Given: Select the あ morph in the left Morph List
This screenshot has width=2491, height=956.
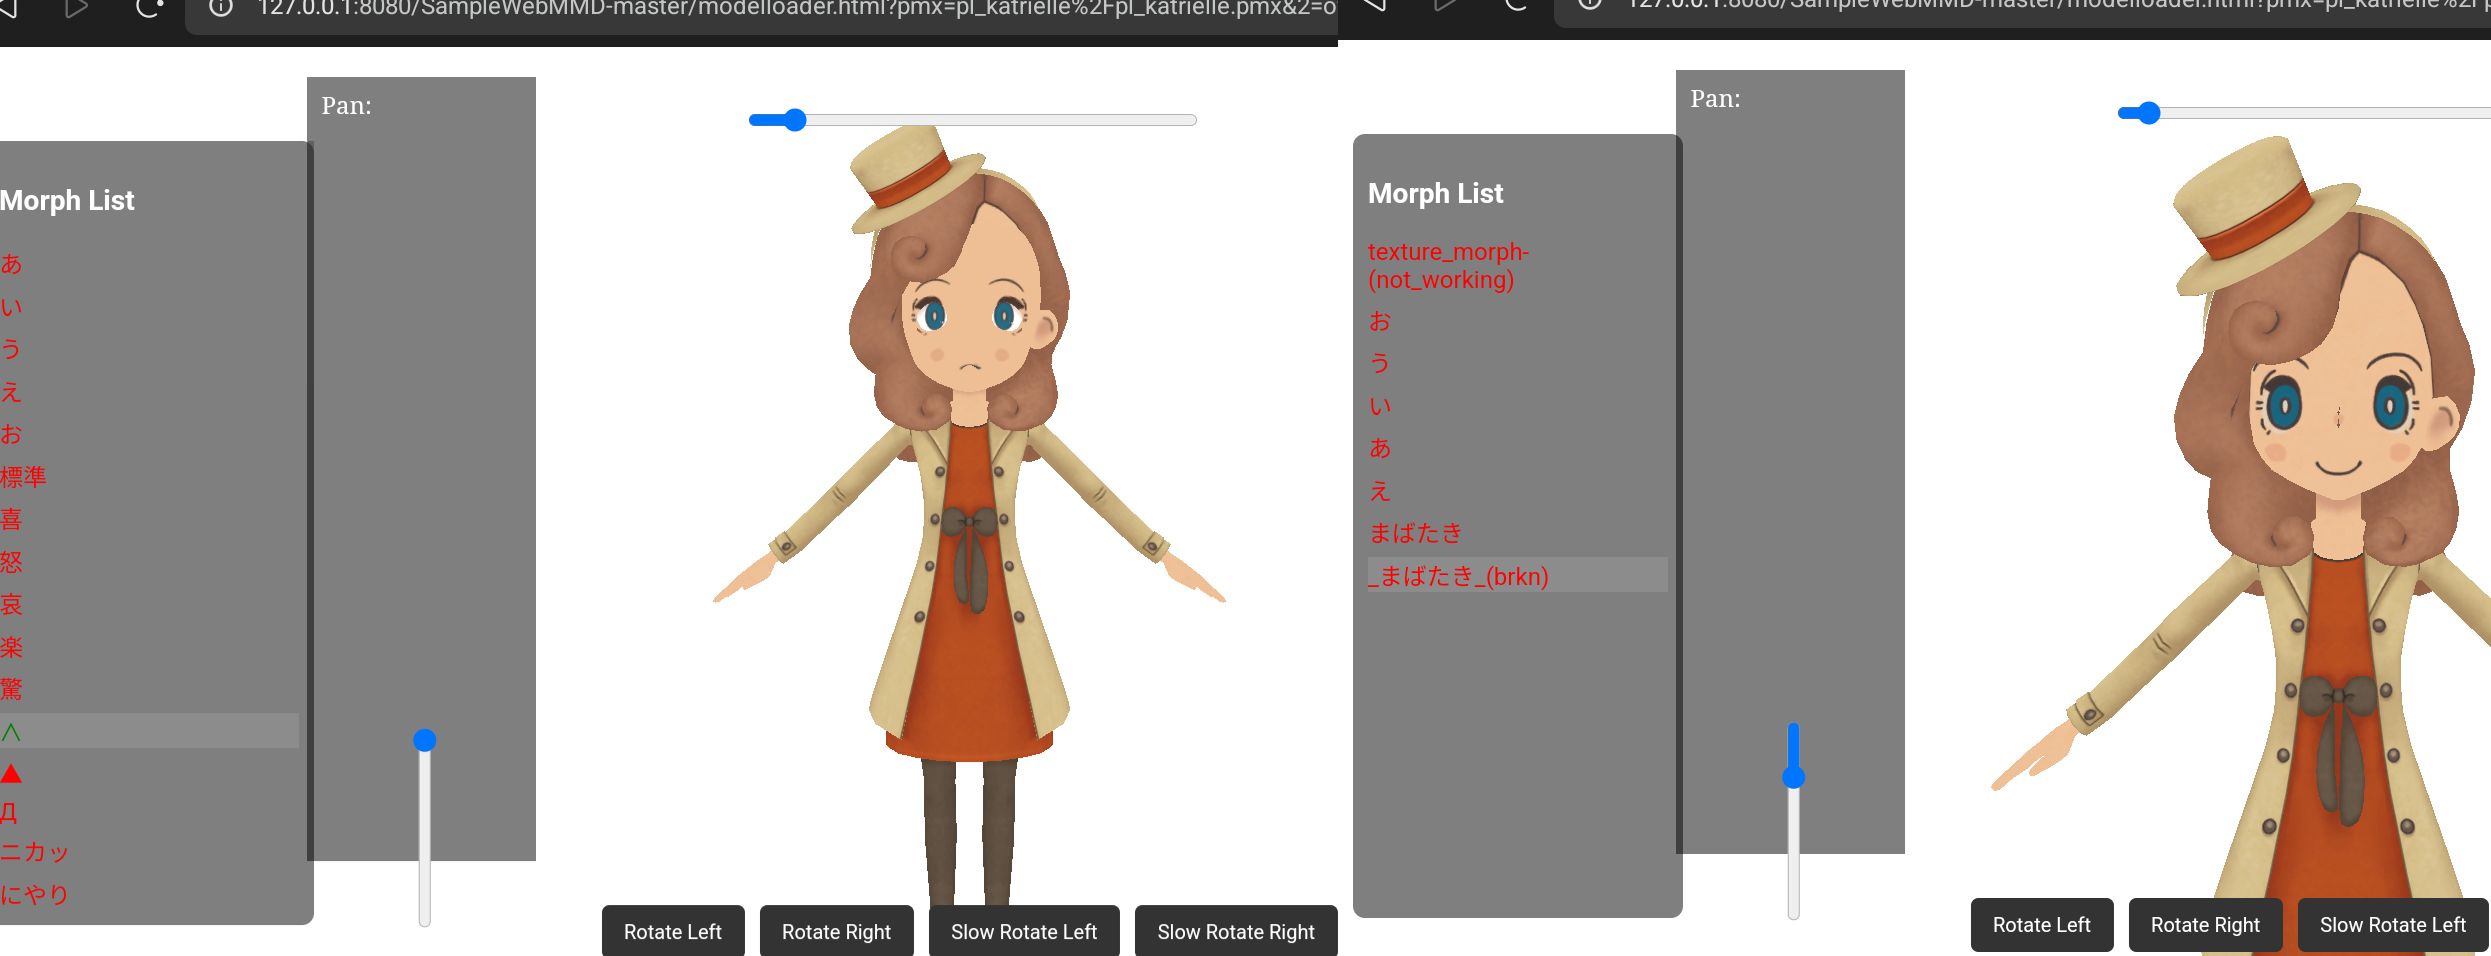Looking at the screenshot, I should (11, 264).
